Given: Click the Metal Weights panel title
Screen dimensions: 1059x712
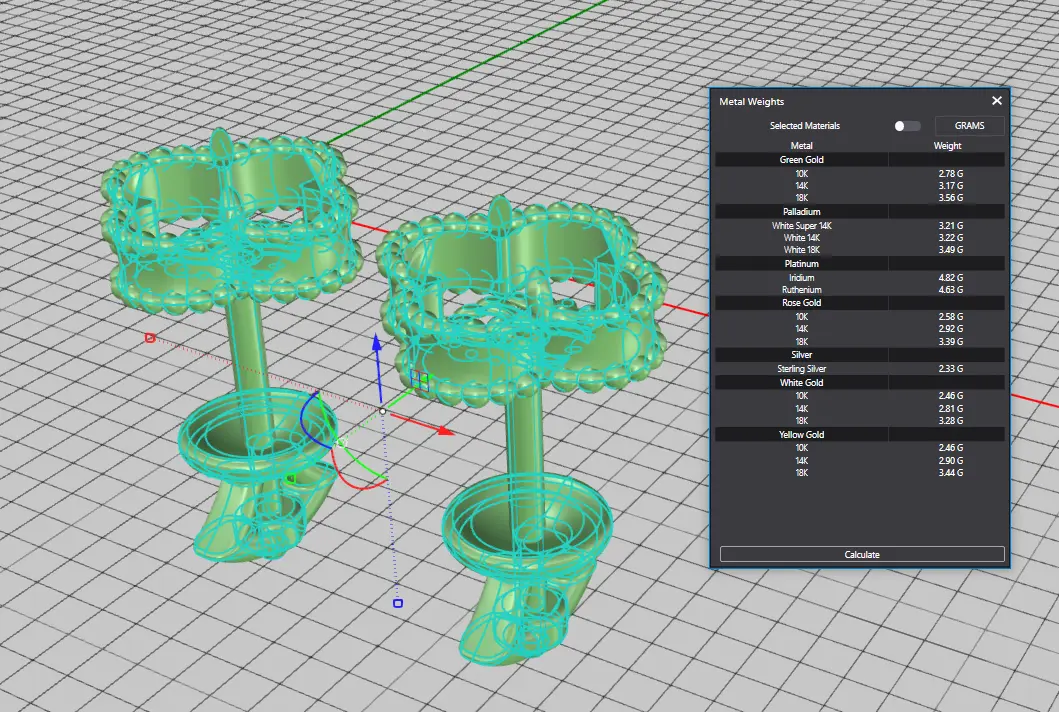Looking at the screenshot, I should coord(751,101).
